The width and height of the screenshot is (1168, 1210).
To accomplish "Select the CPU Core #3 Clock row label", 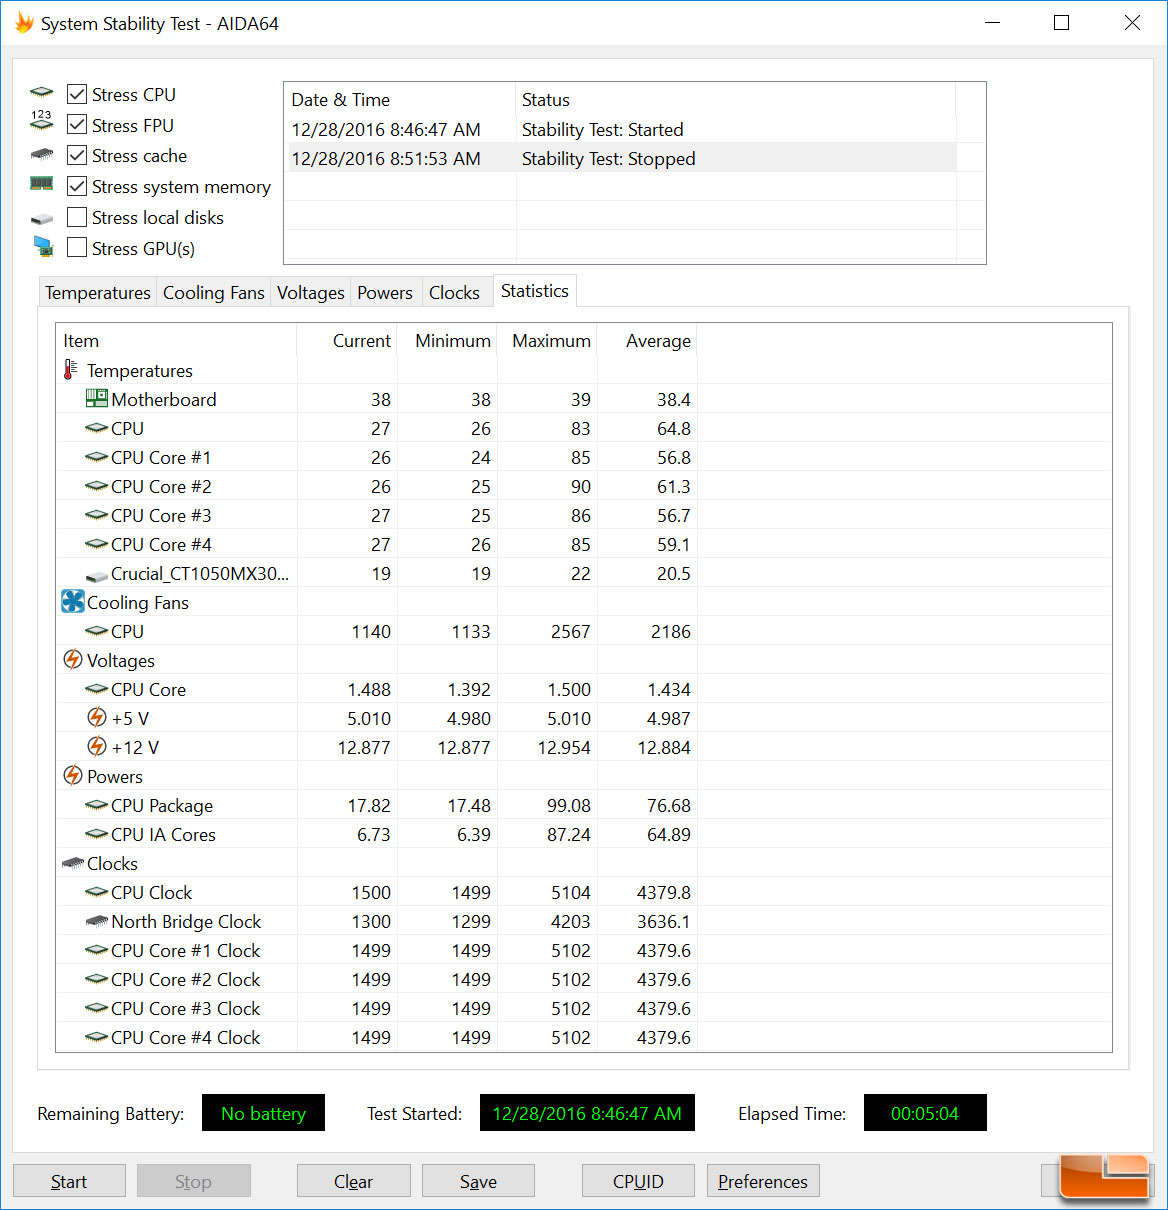I will pos(185,1008).
